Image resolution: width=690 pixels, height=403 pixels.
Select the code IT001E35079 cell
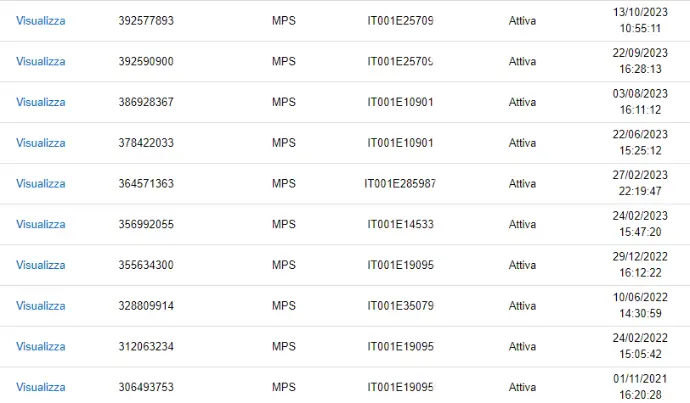(400, 306)
